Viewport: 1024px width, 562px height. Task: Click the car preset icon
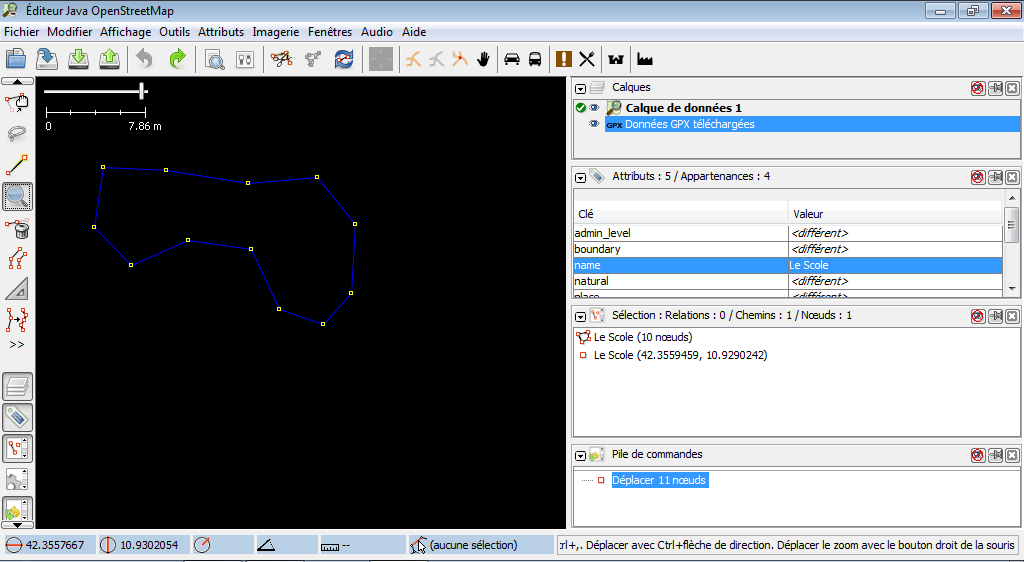[512, 59]
